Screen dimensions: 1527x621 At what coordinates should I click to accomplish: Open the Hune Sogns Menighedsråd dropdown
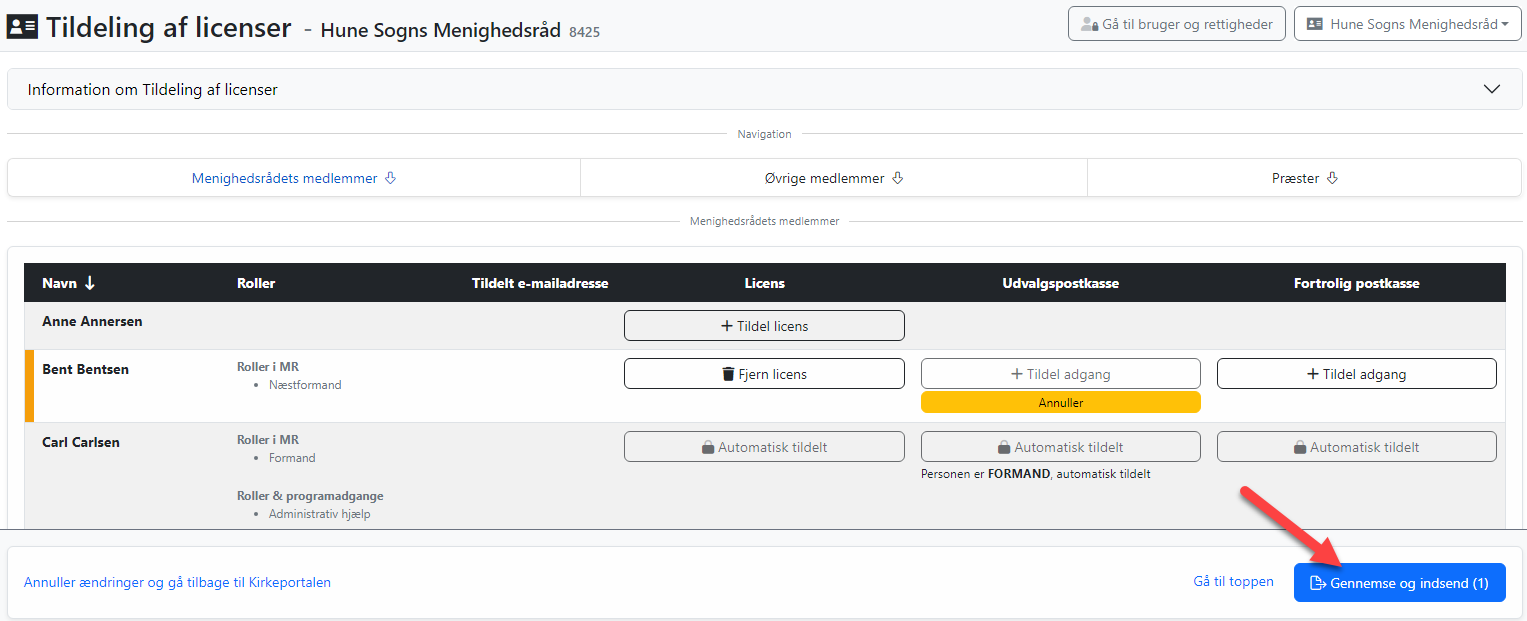1407,24
